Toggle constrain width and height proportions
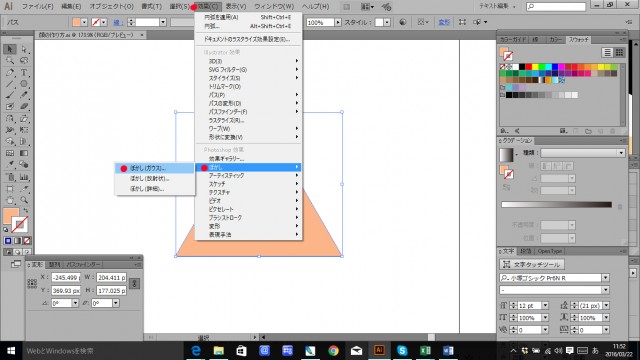640x360 pixels. tap(134, 283)
